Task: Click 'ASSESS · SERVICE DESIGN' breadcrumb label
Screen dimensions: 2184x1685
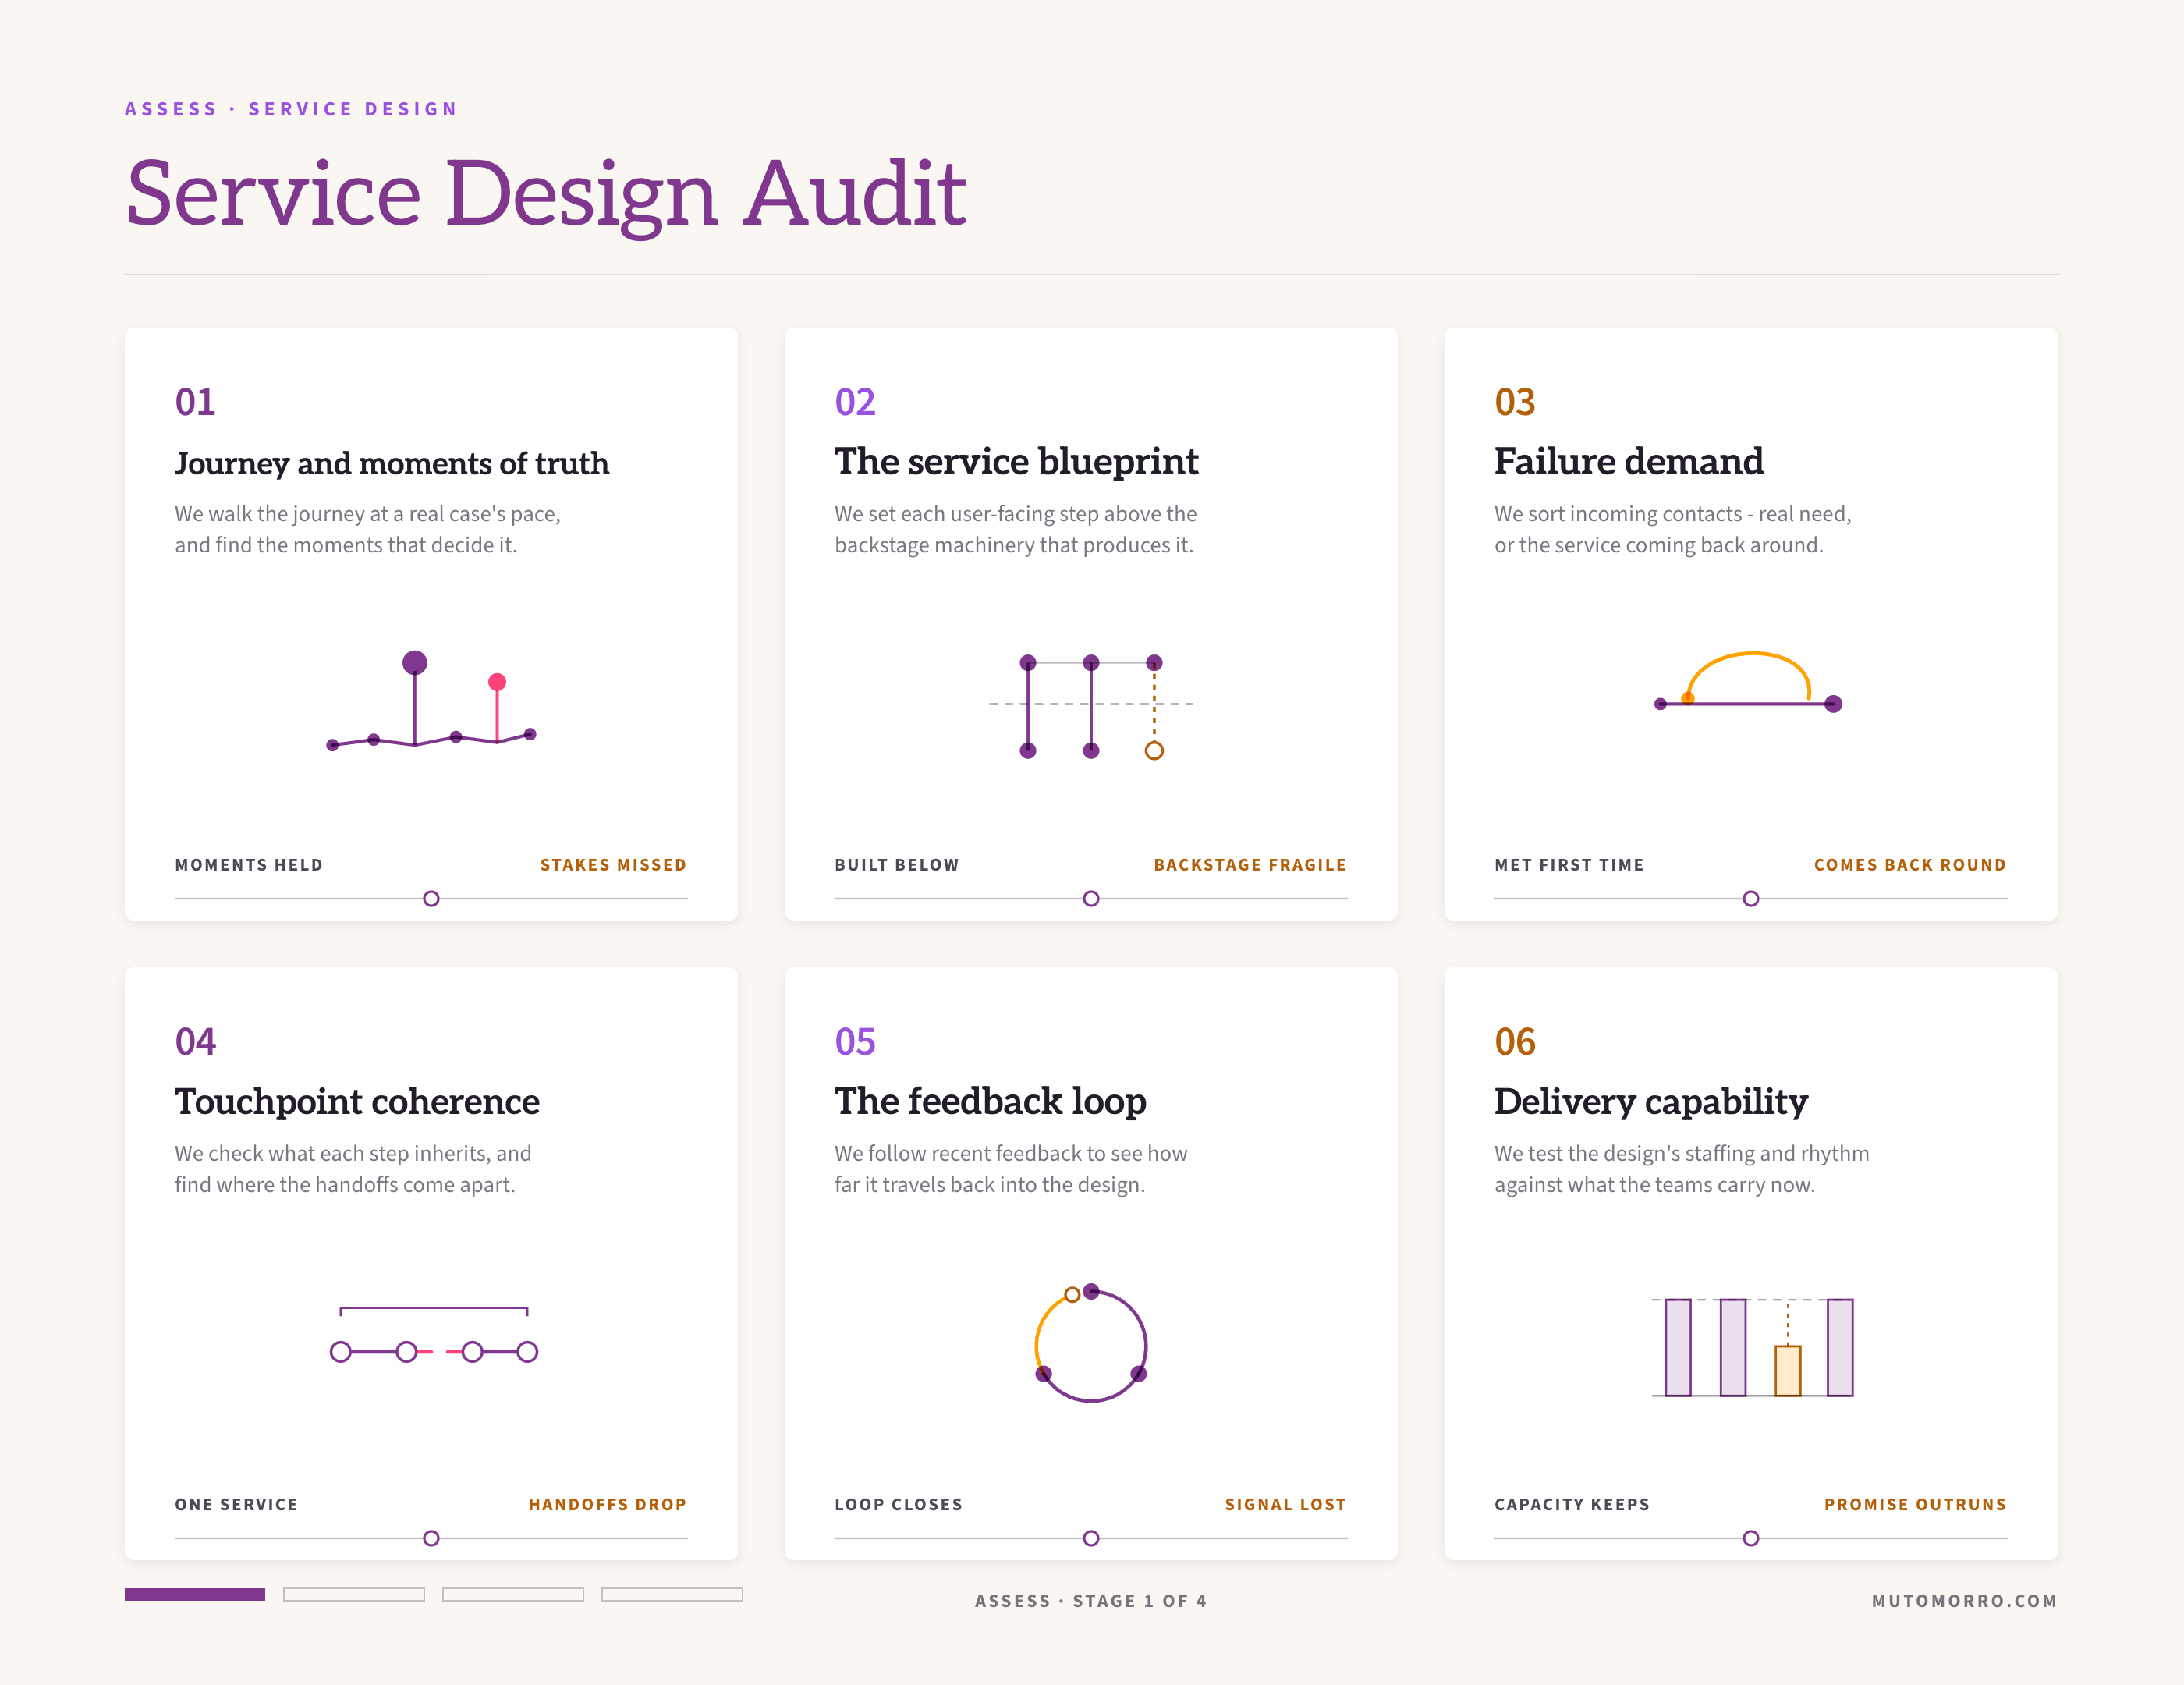Action: click(x=291, y=109)
